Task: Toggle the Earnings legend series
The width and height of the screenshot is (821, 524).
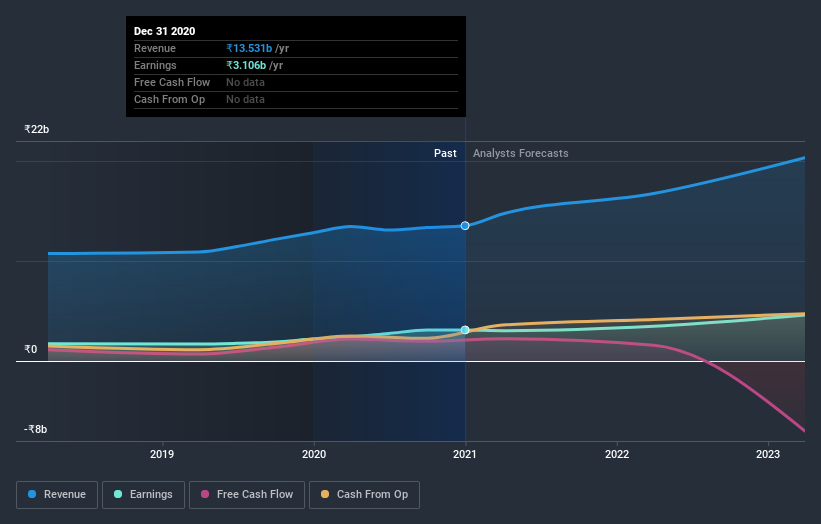Action: (143, 495)
